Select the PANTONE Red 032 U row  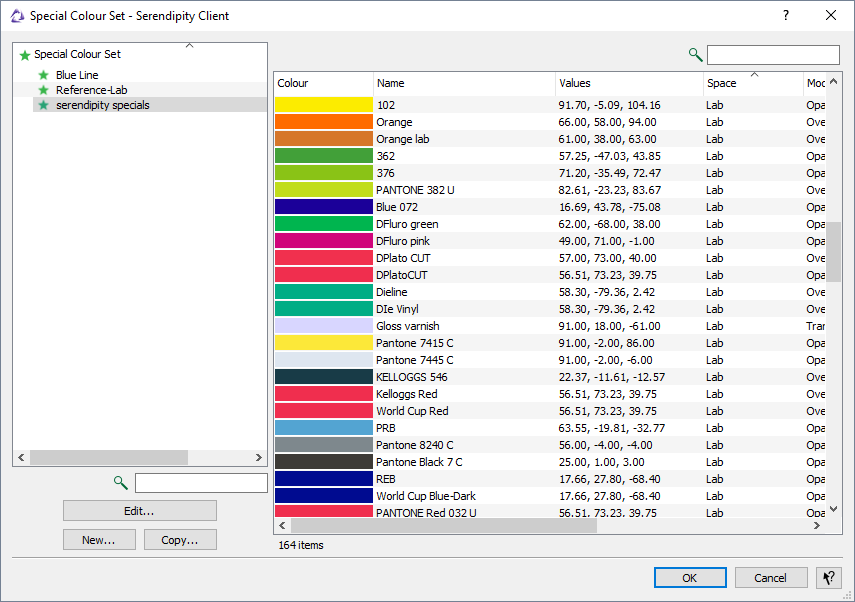(550, 511)
